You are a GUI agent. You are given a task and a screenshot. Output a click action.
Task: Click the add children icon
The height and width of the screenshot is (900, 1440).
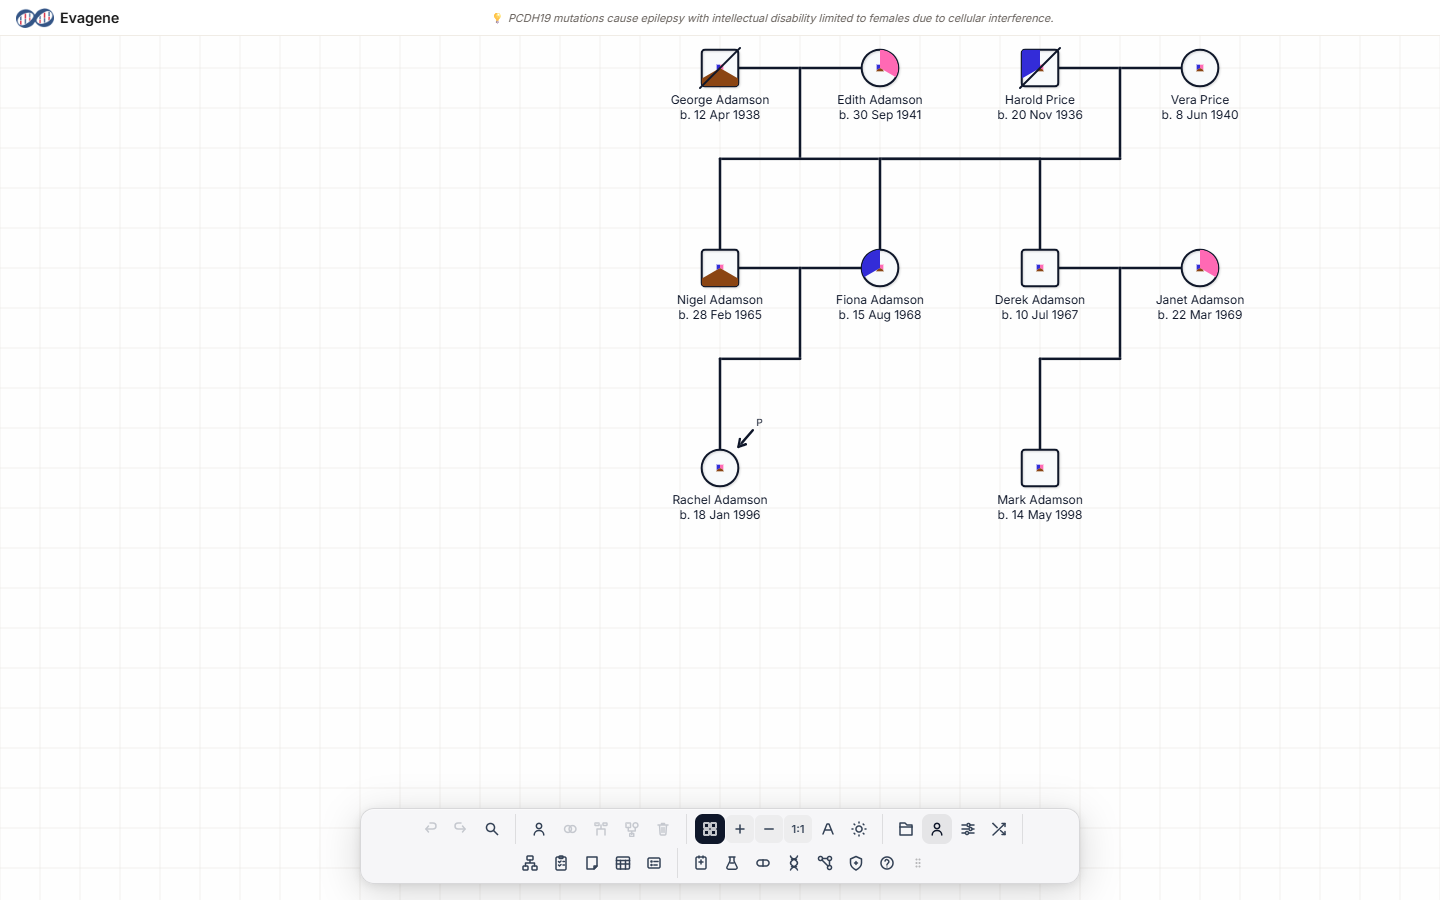pos(632,829)
